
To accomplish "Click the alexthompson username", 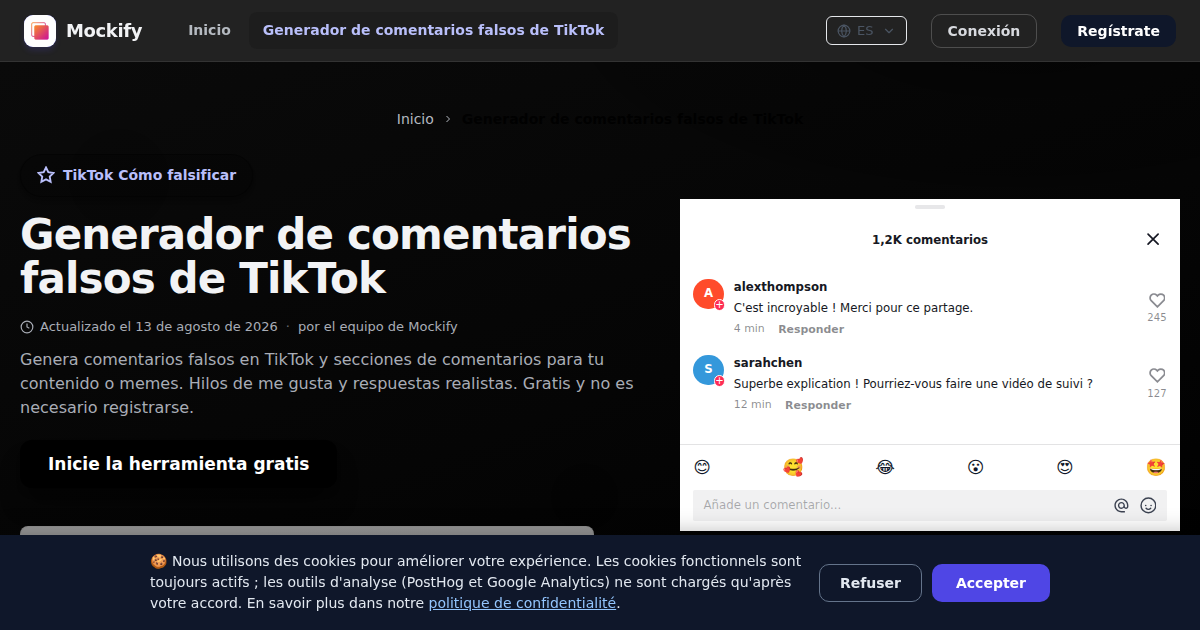I will [780, 287].
